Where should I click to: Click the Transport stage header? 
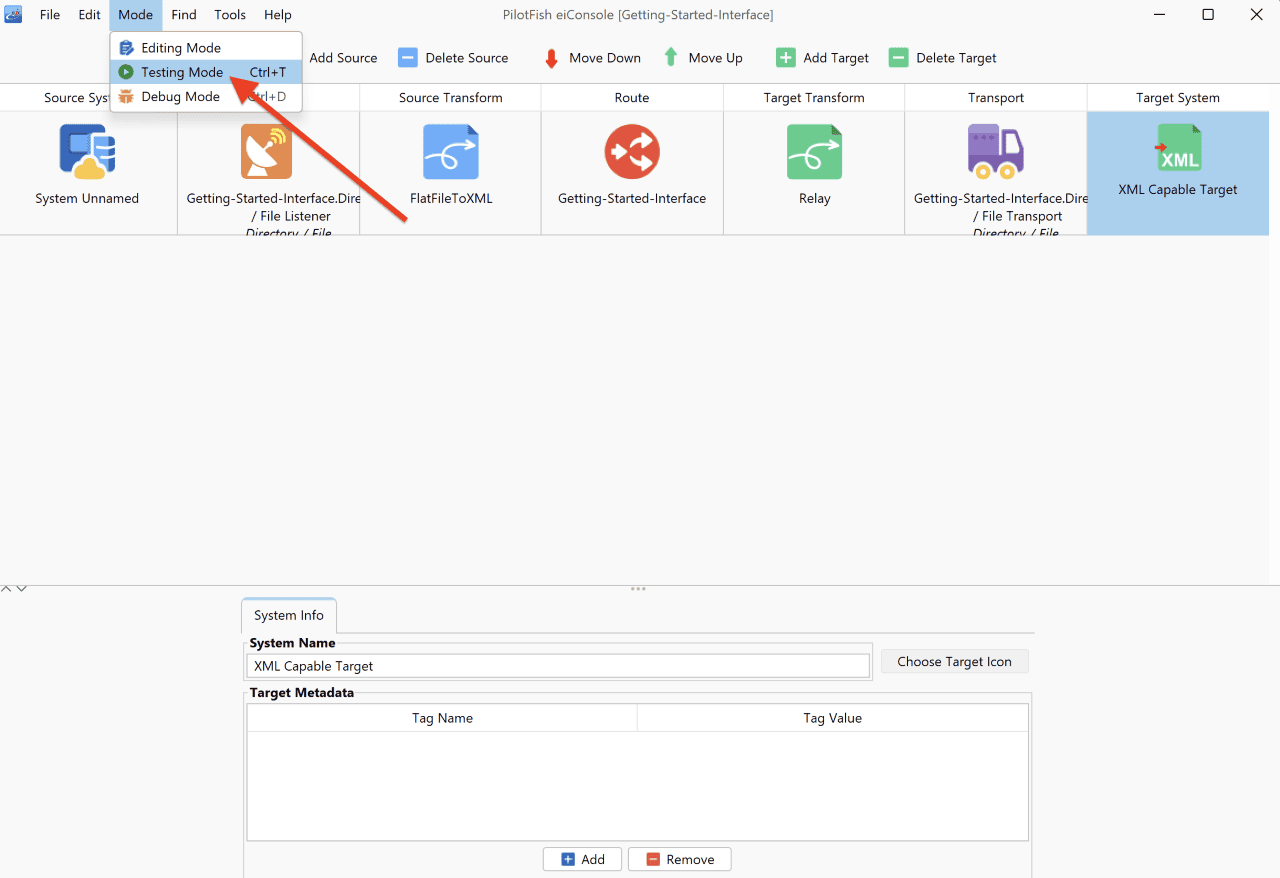click(996, 97)
